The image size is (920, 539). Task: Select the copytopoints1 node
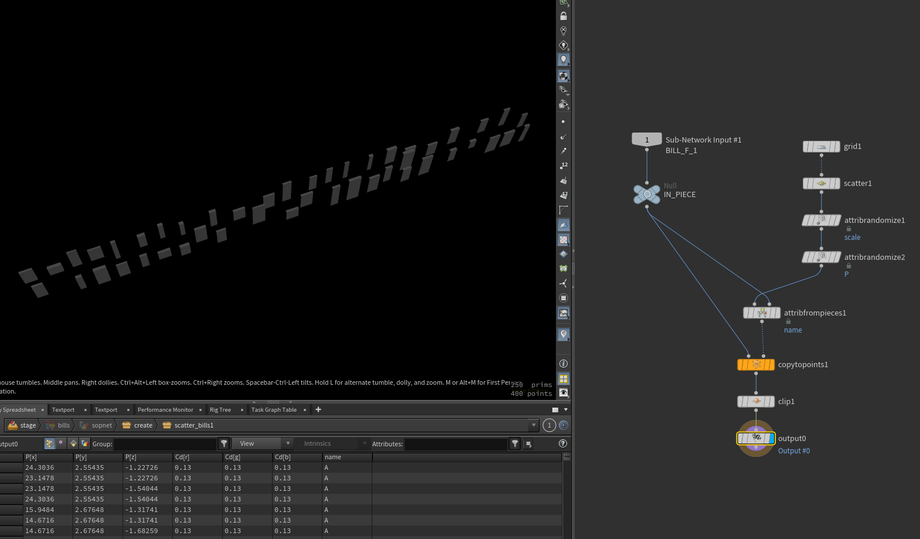pyautogui.click(x=756, y=365)
